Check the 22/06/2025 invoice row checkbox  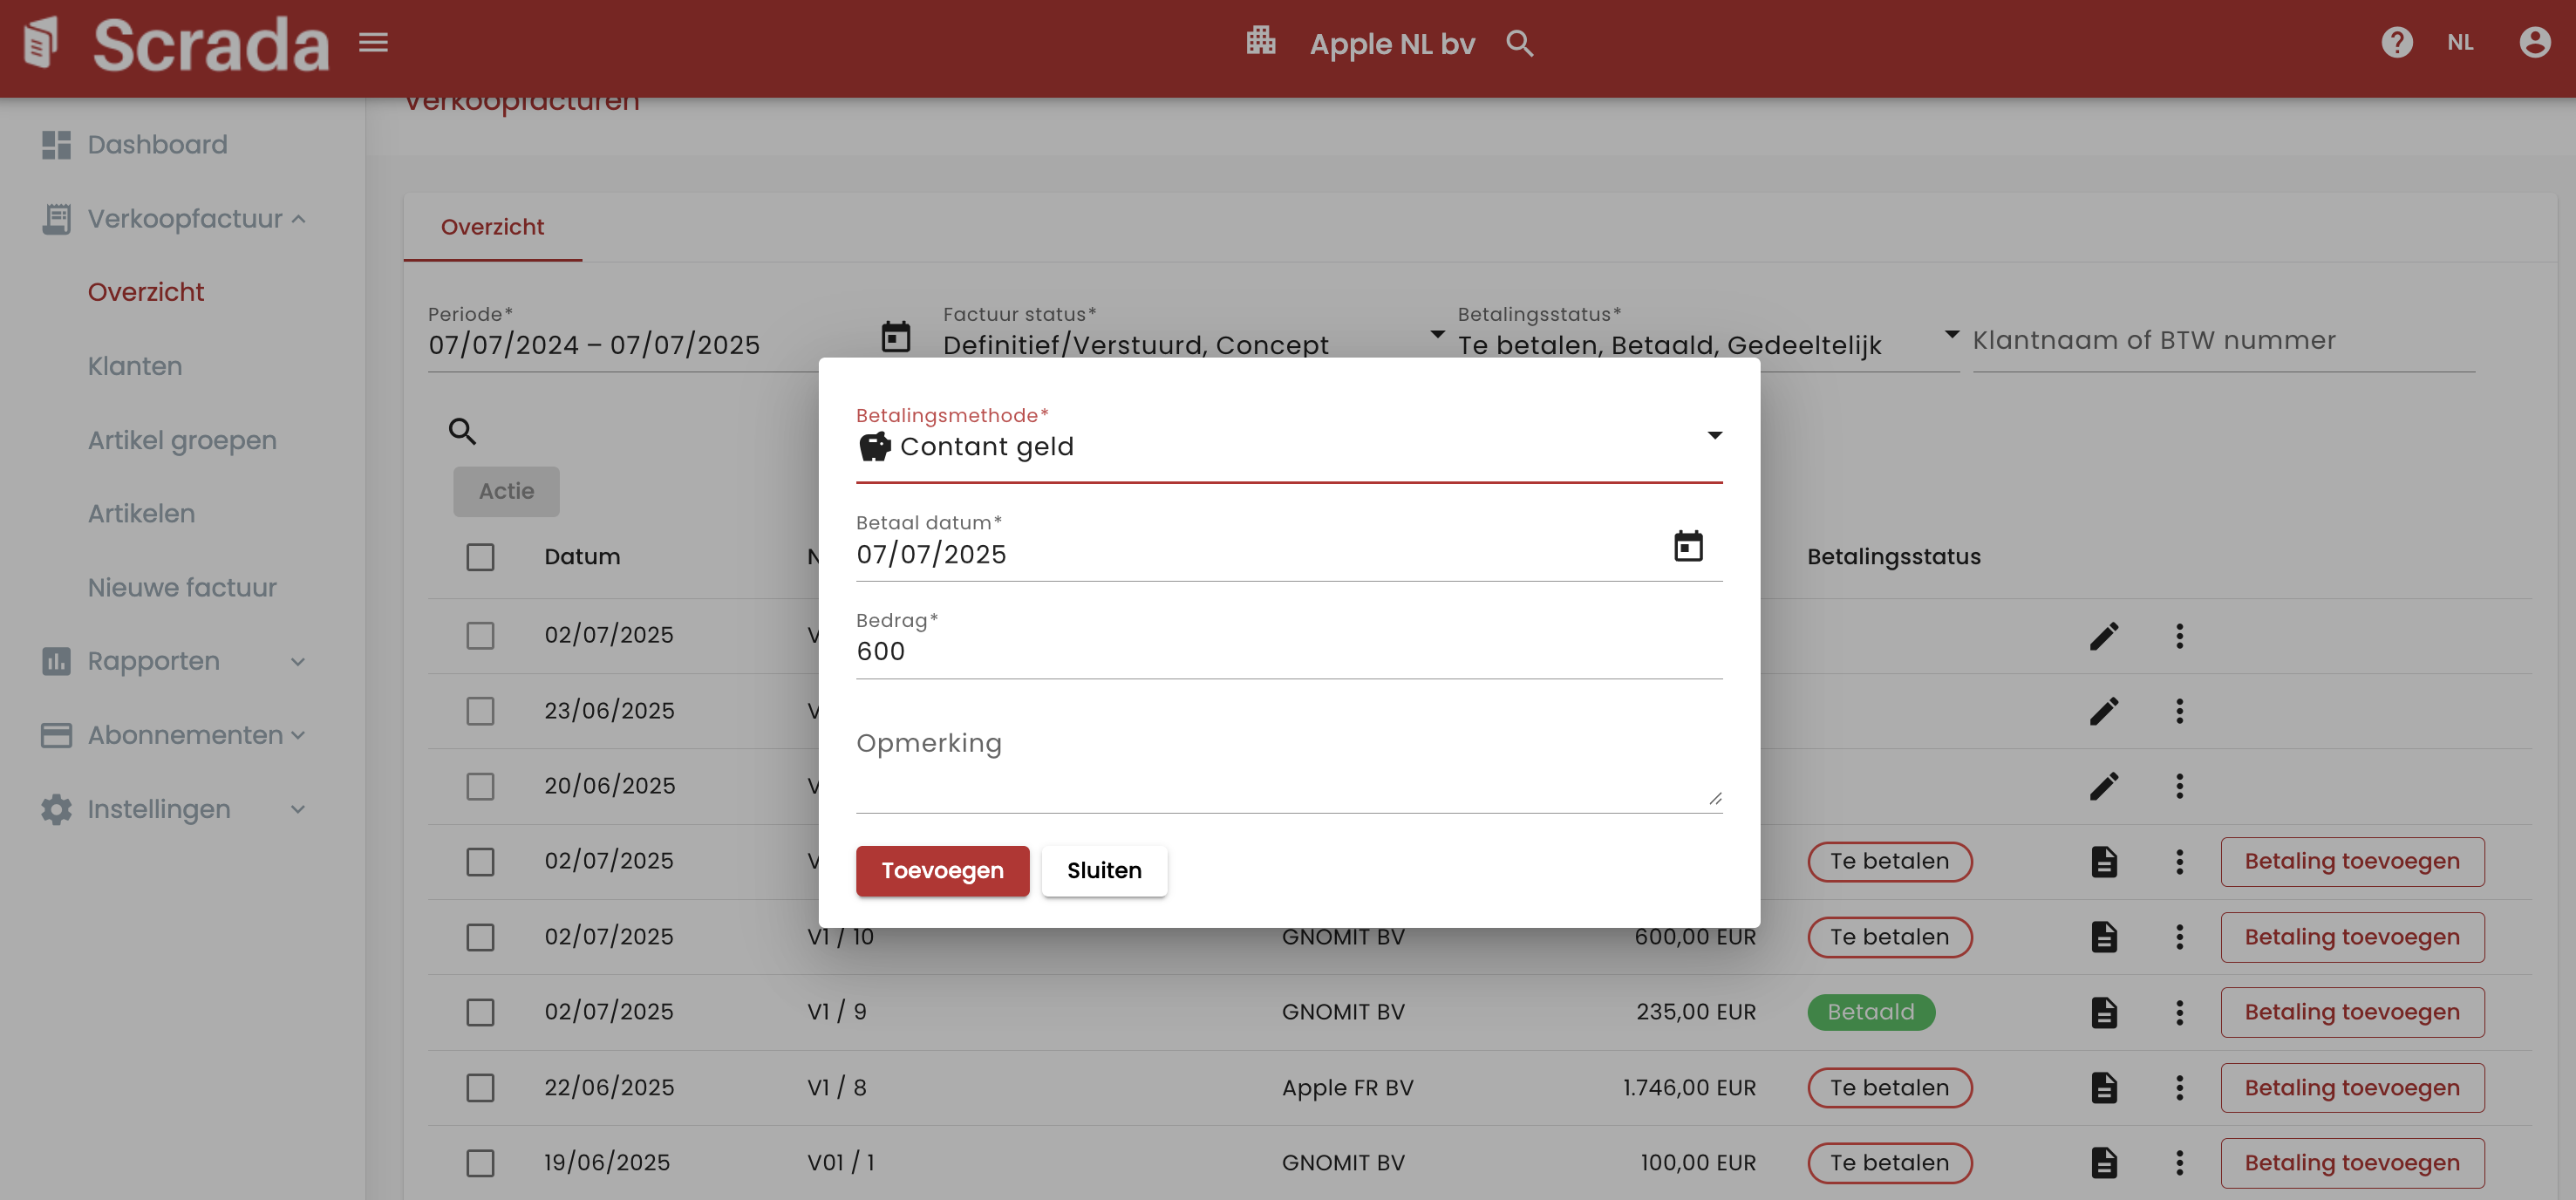click(x=480, y=1087)
